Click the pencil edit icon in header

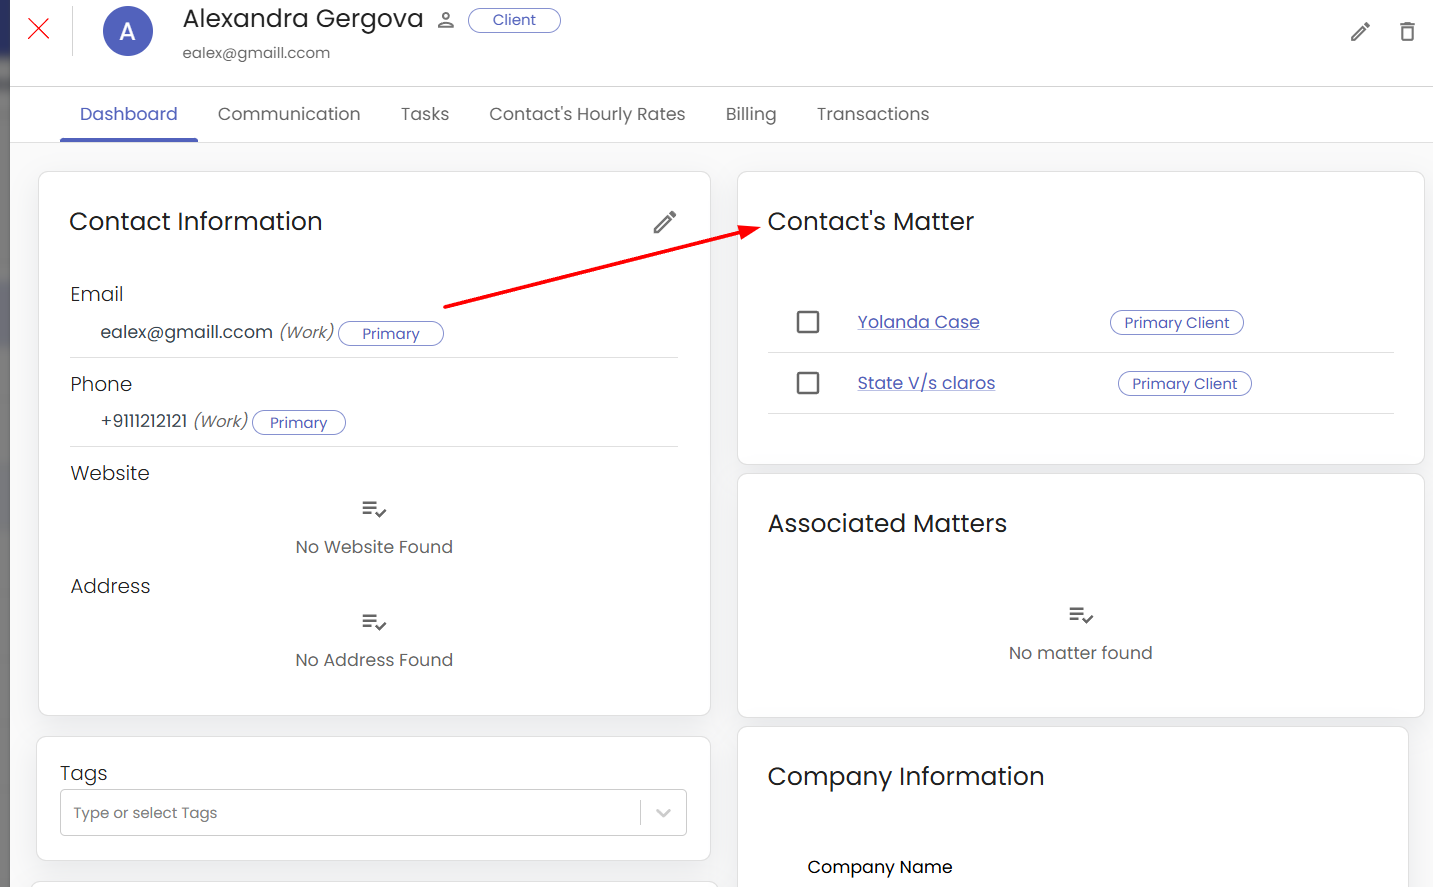click(x=1360, y=32)
